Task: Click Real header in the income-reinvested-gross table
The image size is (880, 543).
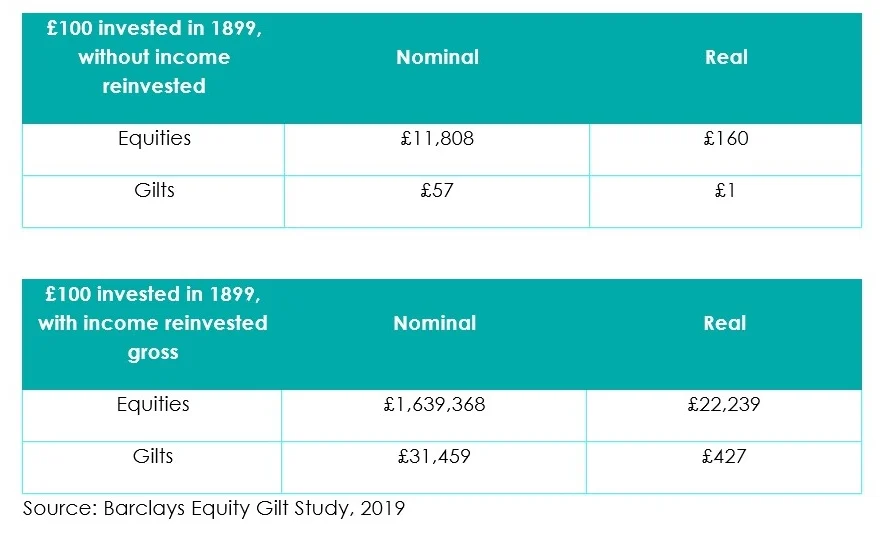Action: pos(724,323)
